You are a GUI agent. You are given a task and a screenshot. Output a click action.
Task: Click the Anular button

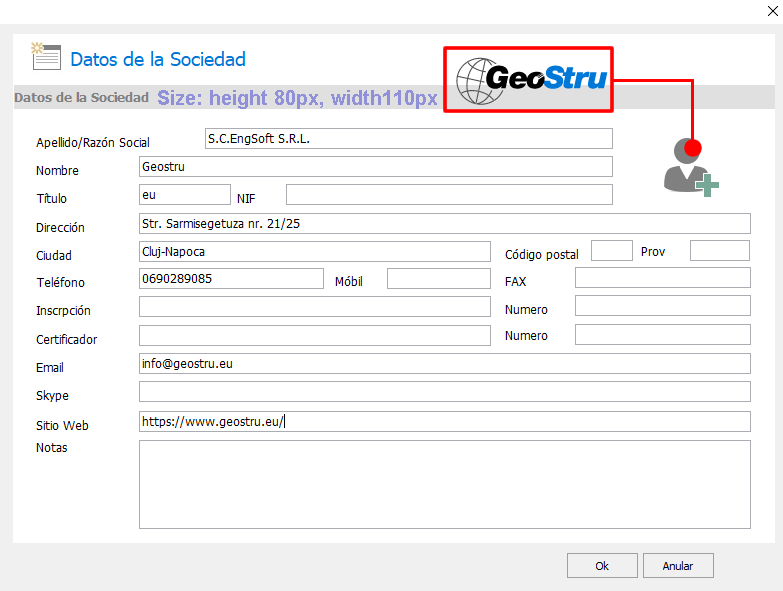tap(678, 566)
